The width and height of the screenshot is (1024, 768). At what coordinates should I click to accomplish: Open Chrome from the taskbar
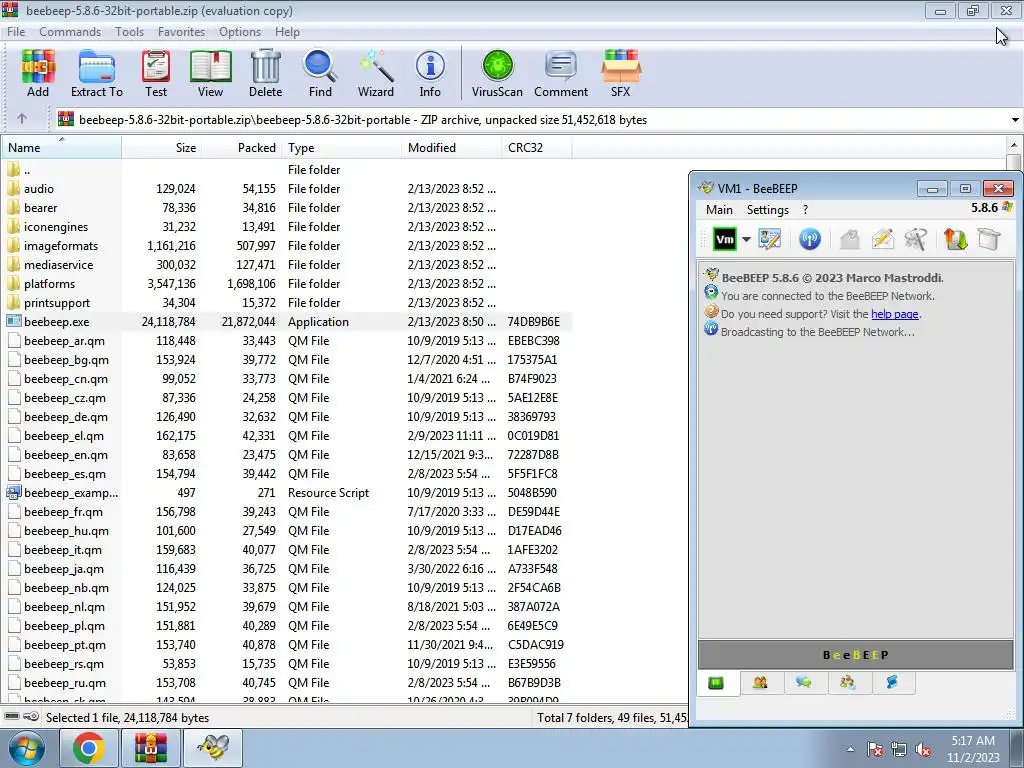[88, 748]
